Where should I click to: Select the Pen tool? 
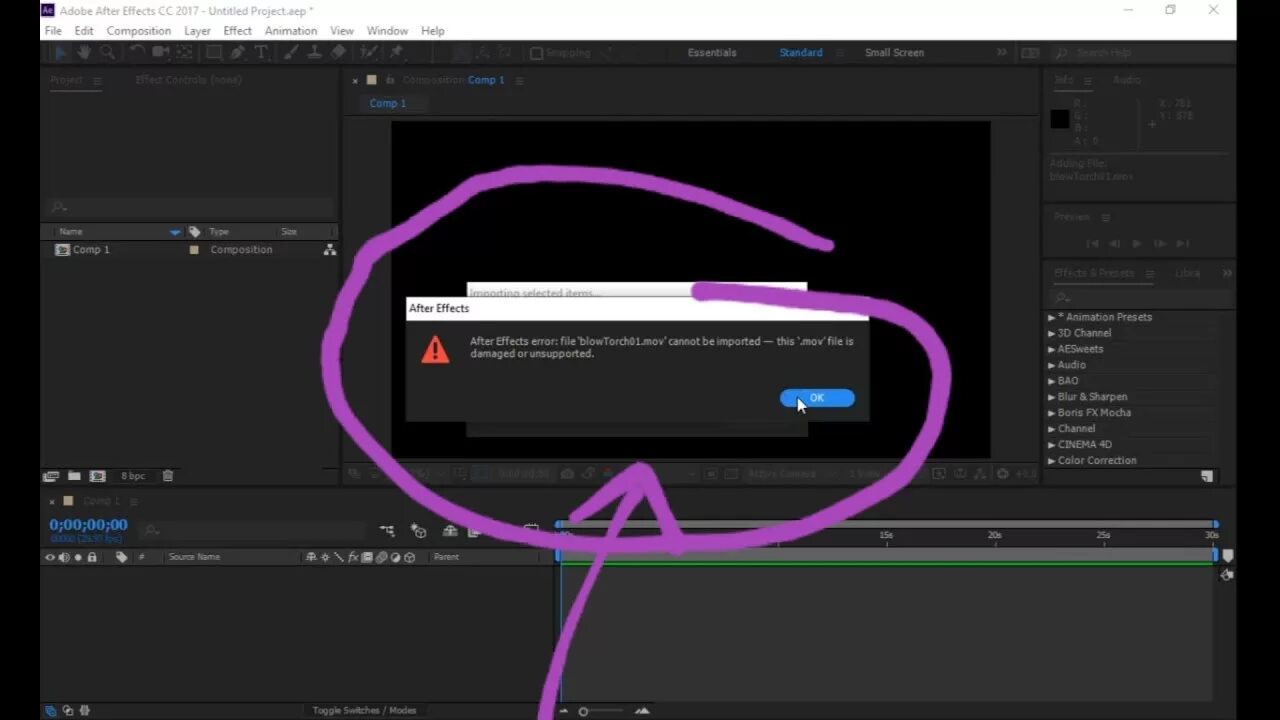coord(238,53)
